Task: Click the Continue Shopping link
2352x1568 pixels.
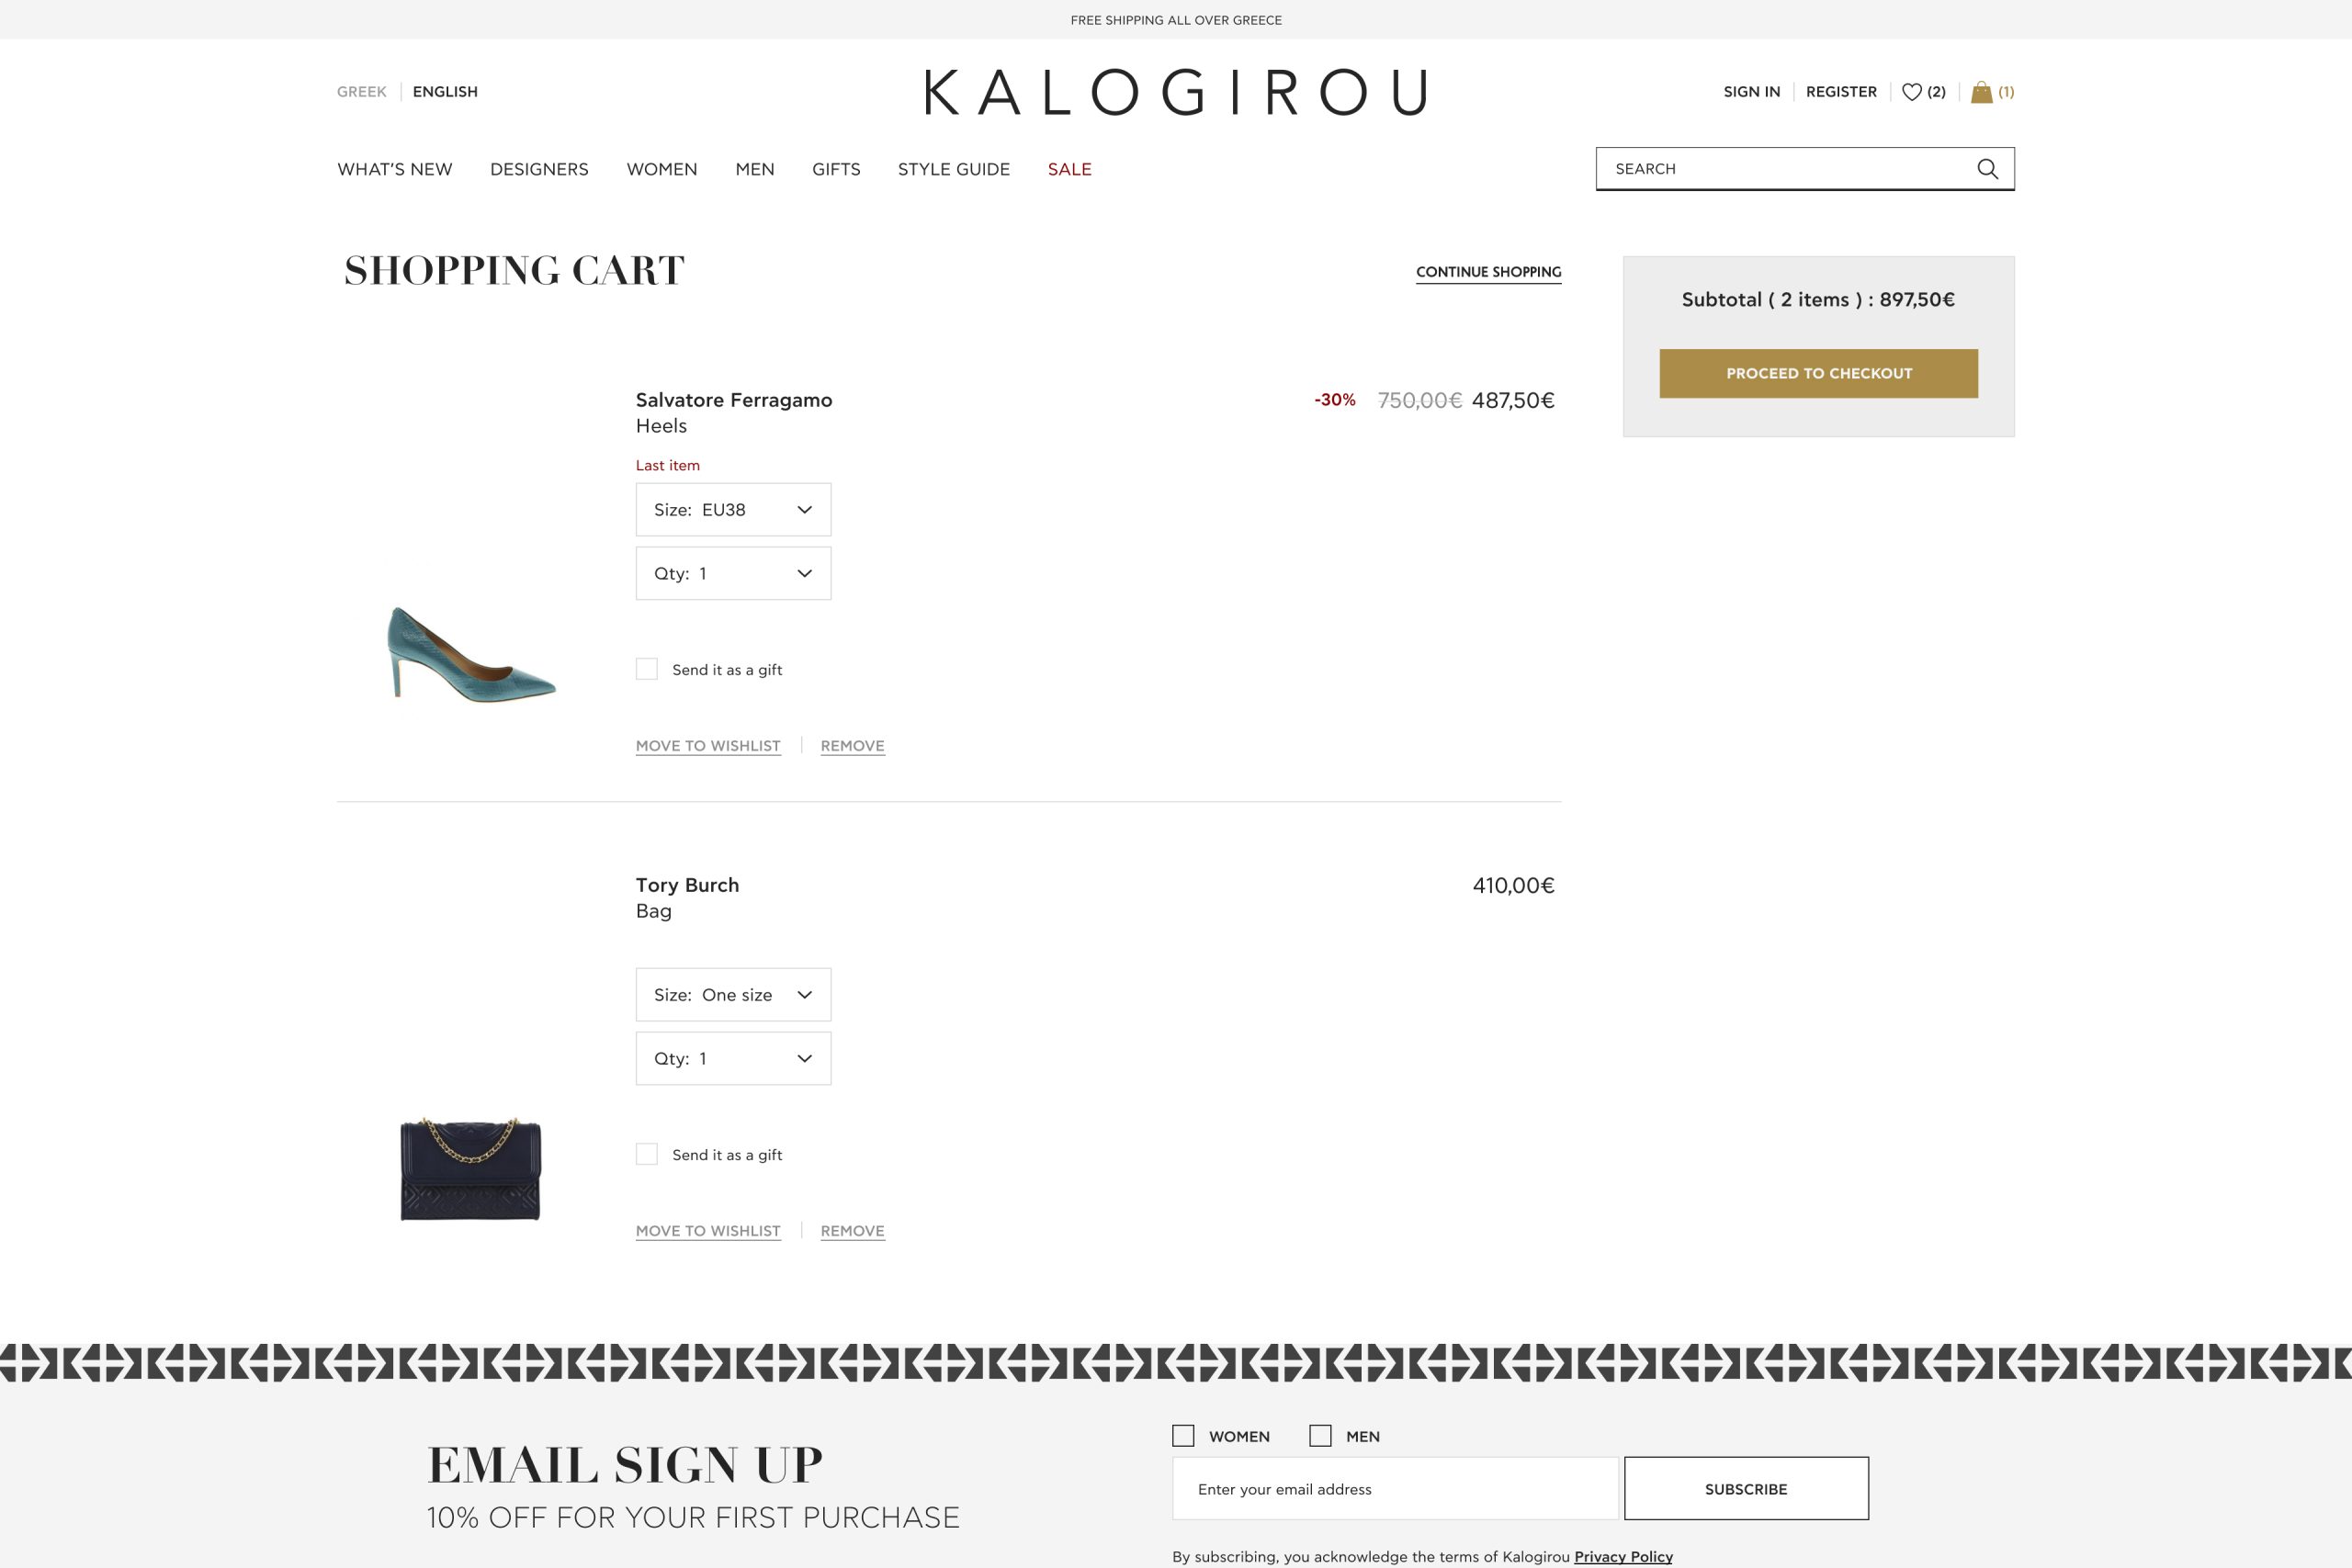Action: 1488,272
